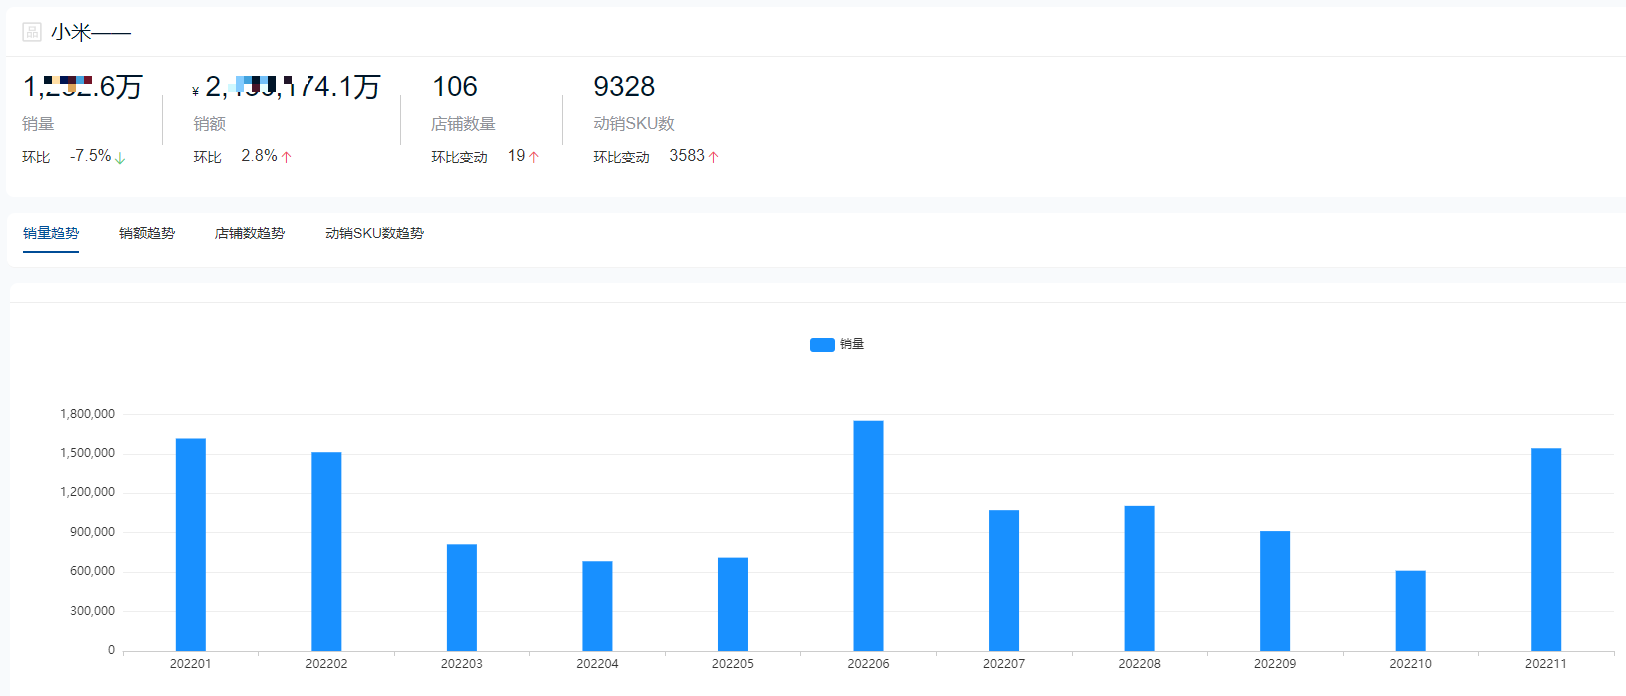This screenshot has width=1626, height=696.
Task: Click the green down arrow beside -7.5%
Action: coord(120,158)
